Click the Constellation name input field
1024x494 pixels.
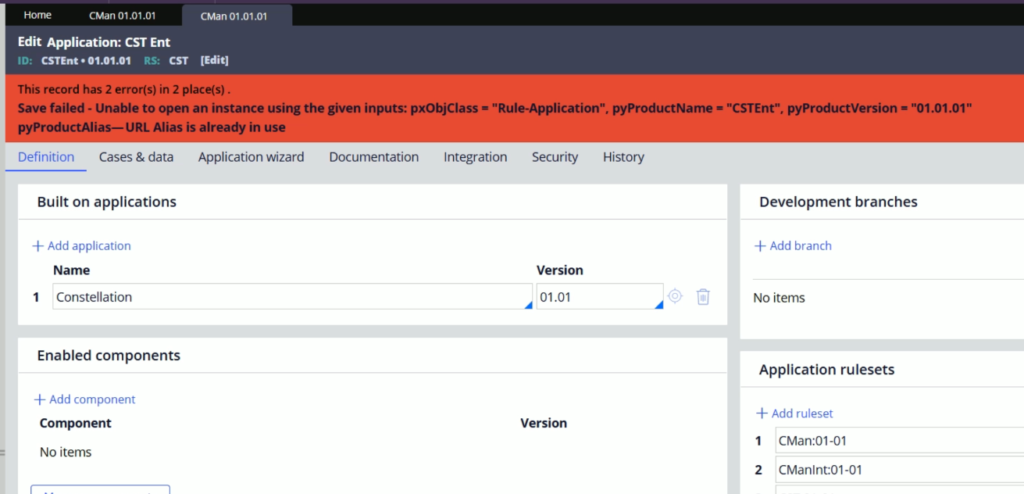coord(292,297)
